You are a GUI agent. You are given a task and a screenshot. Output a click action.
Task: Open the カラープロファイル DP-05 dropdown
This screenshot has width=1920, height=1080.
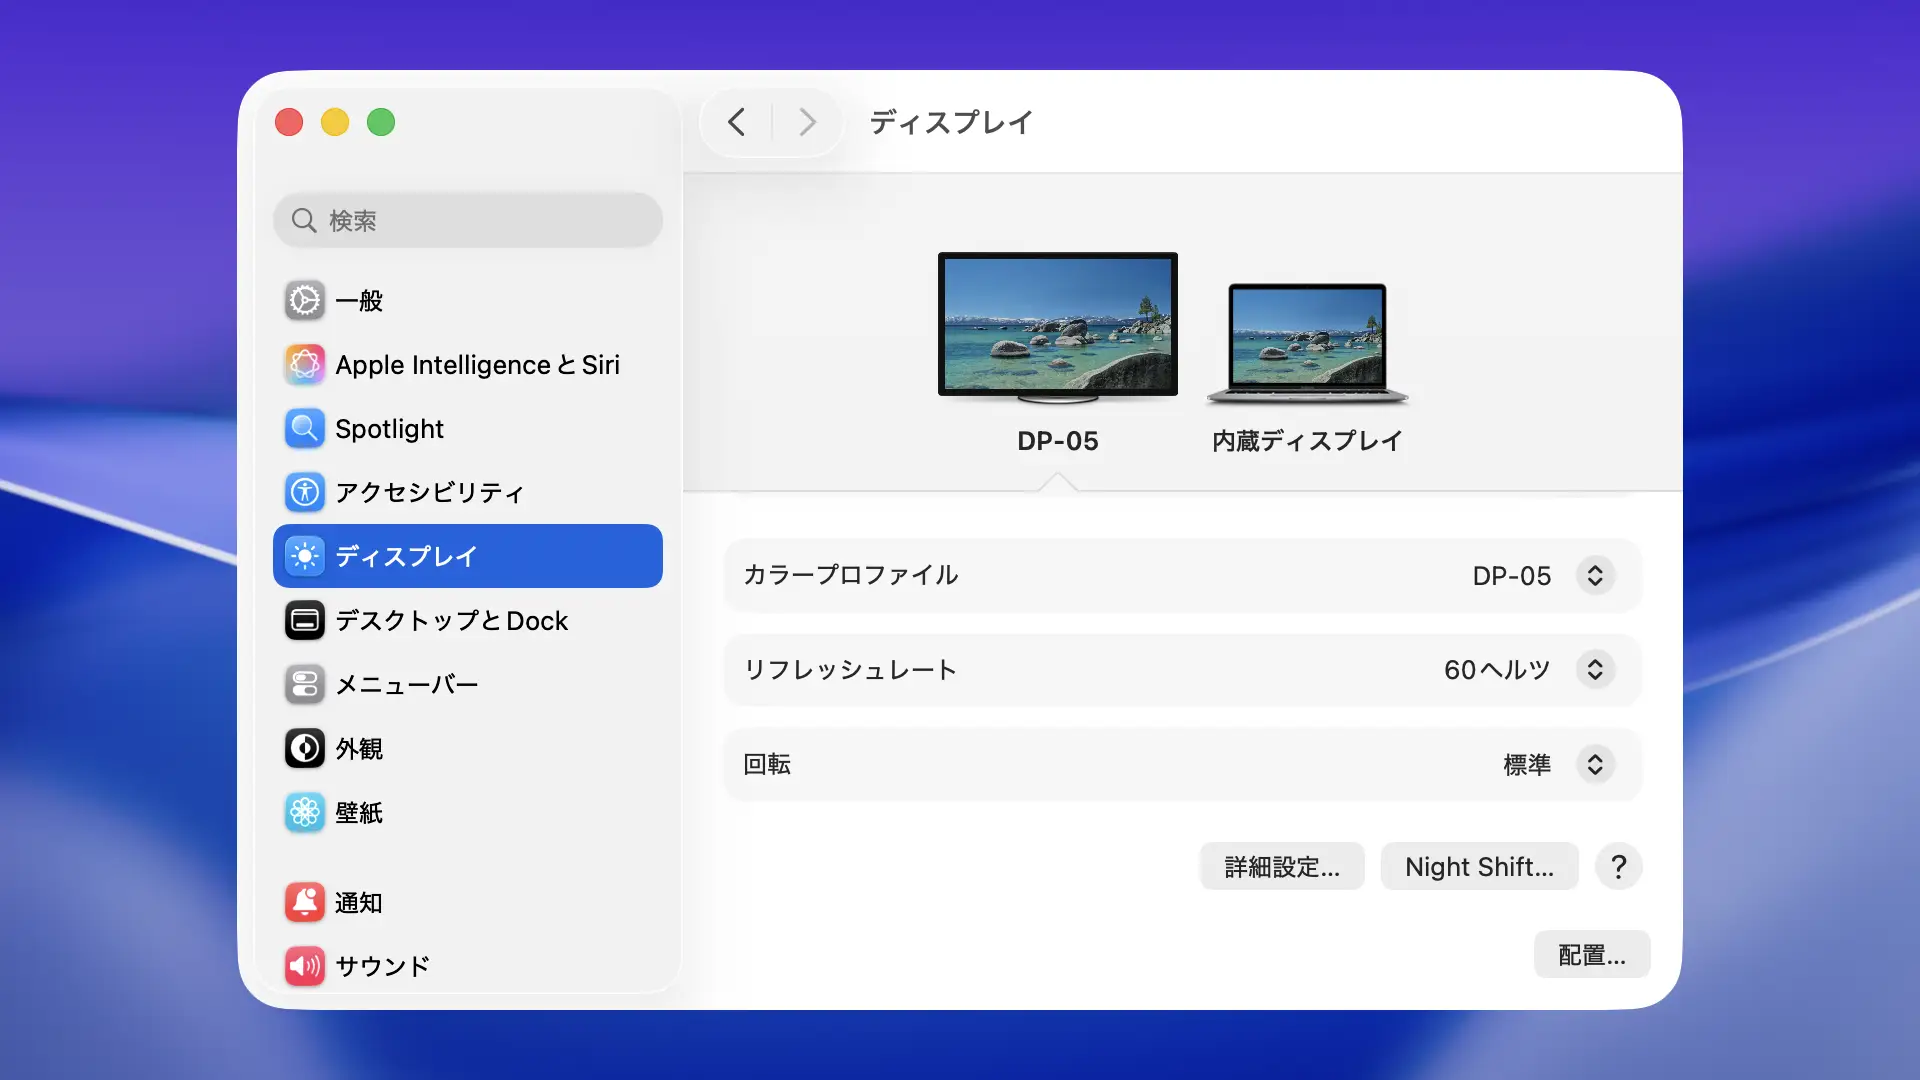pos(1595,576)
